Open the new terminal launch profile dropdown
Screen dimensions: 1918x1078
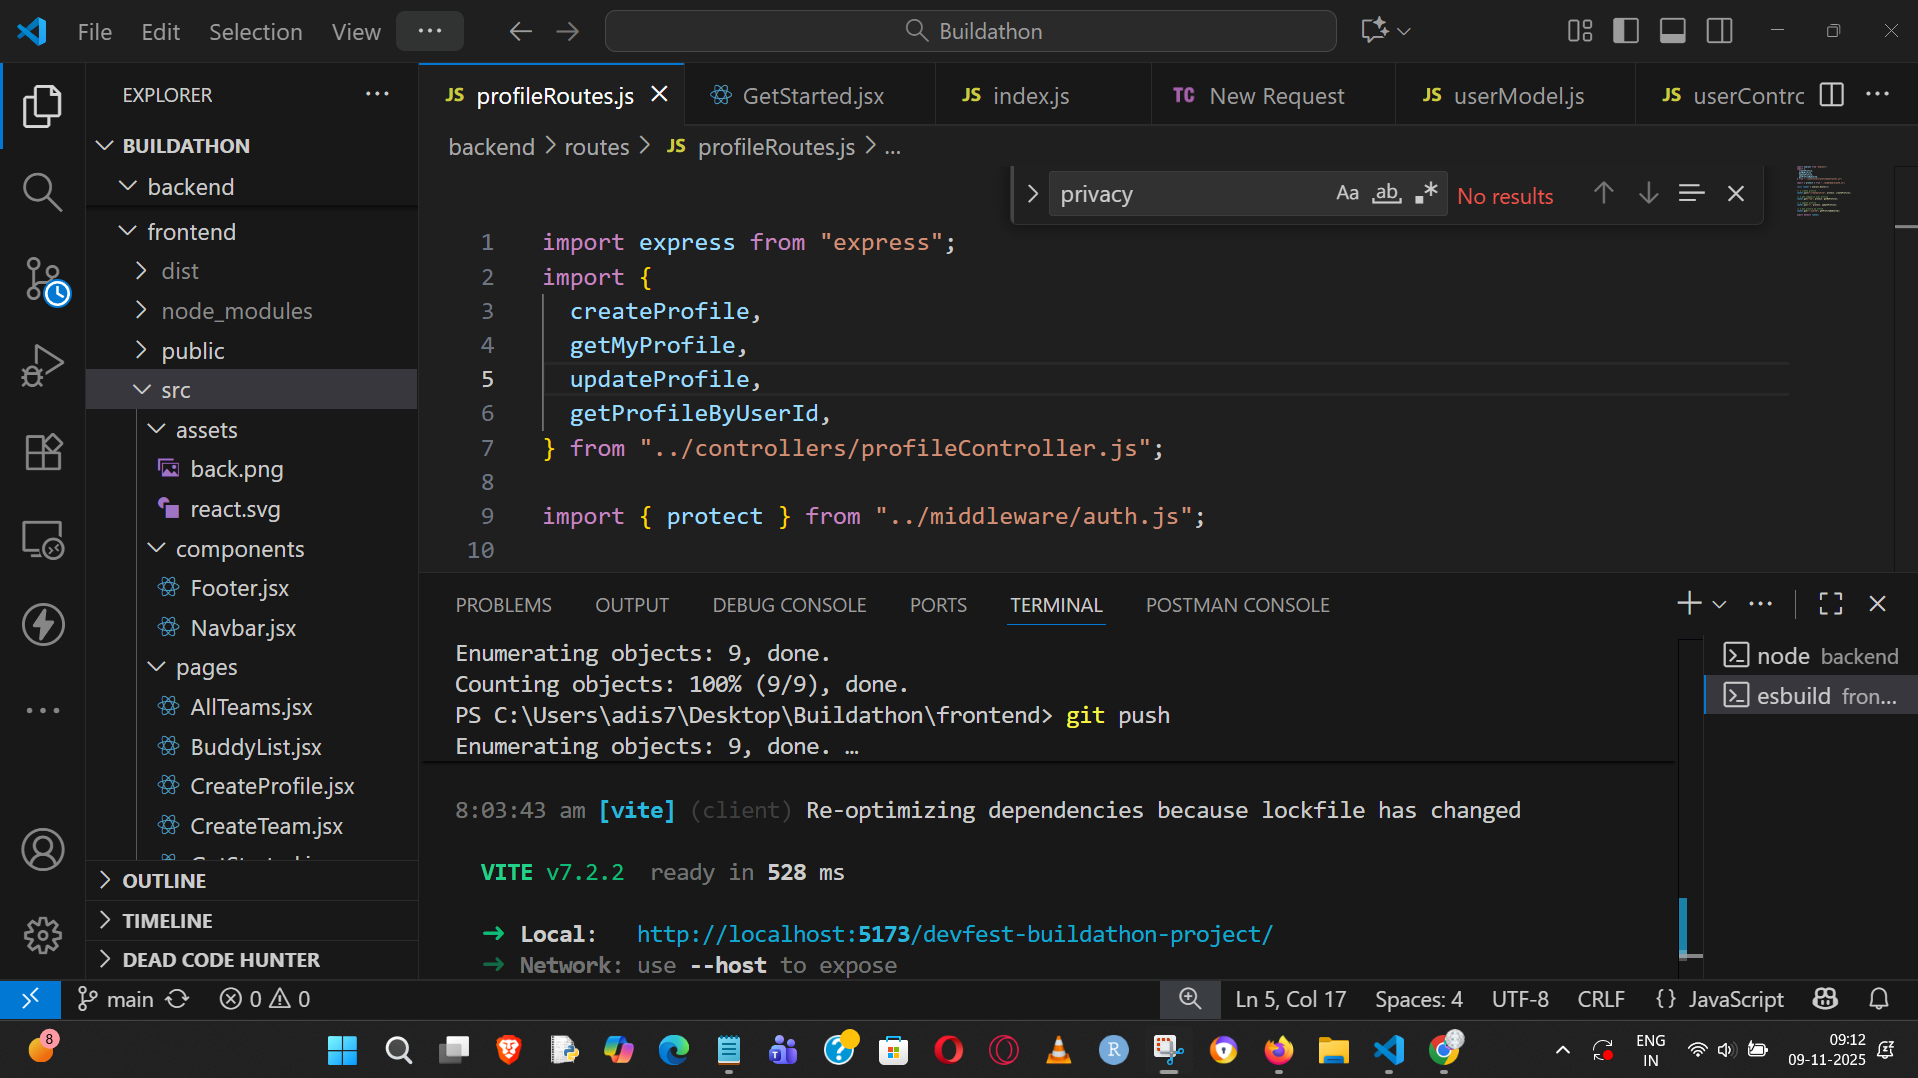[x=1719, y=604]
